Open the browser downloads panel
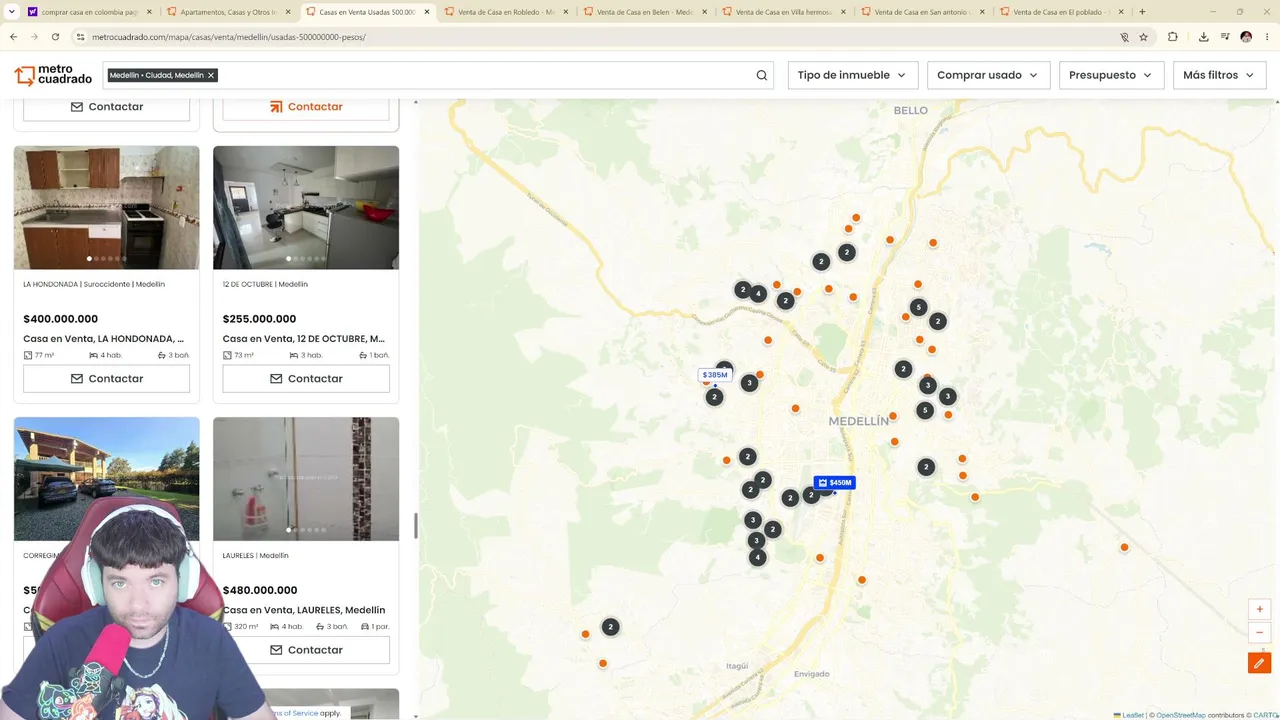 pos(1203,37)
